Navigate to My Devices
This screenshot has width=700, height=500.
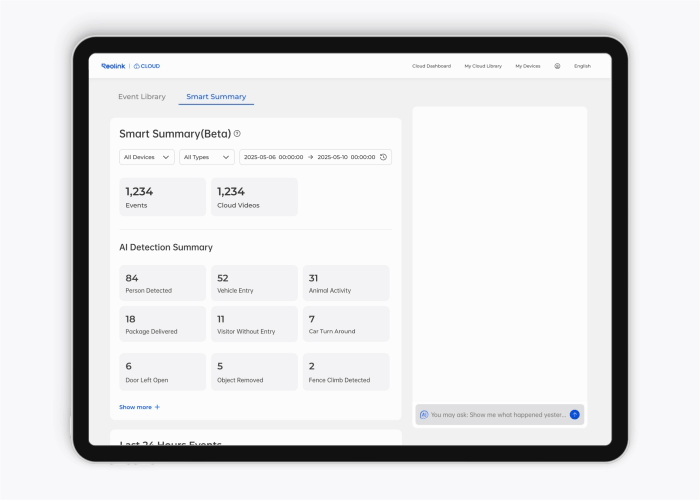(x=528, y=66)
